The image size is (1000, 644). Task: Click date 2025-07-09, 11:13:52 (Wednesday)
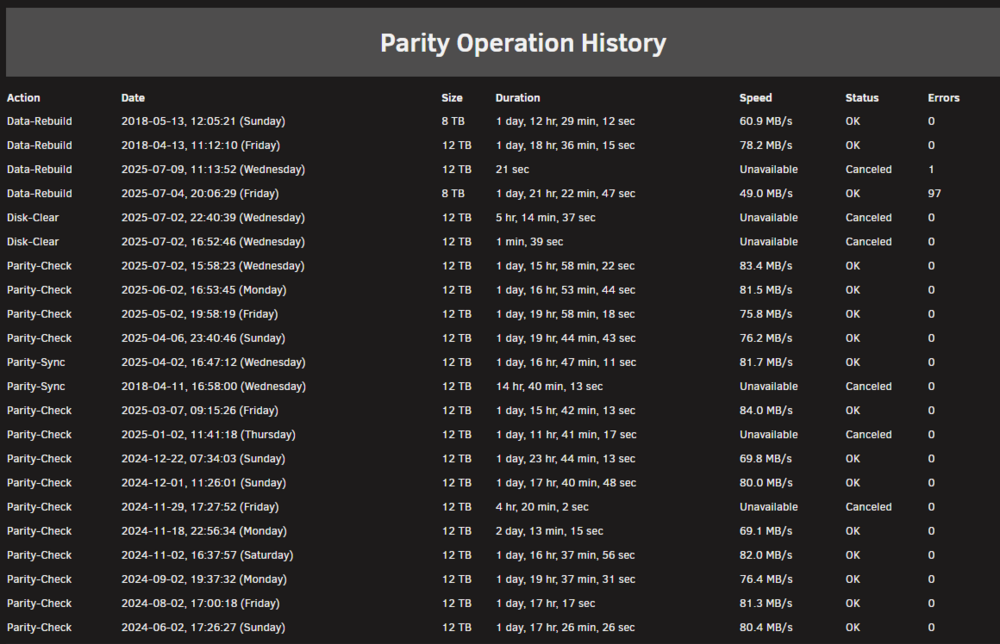[x=213, y=170]
